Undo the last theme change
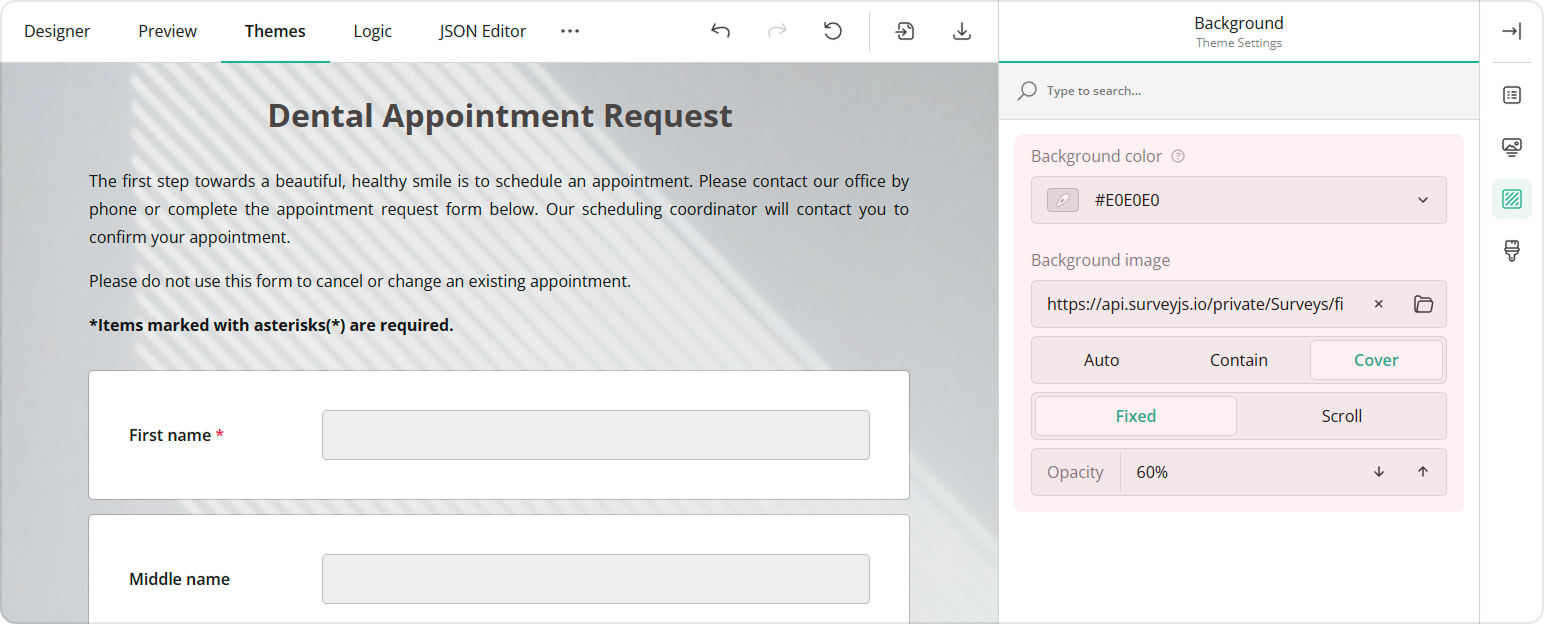 pos(720,31)
